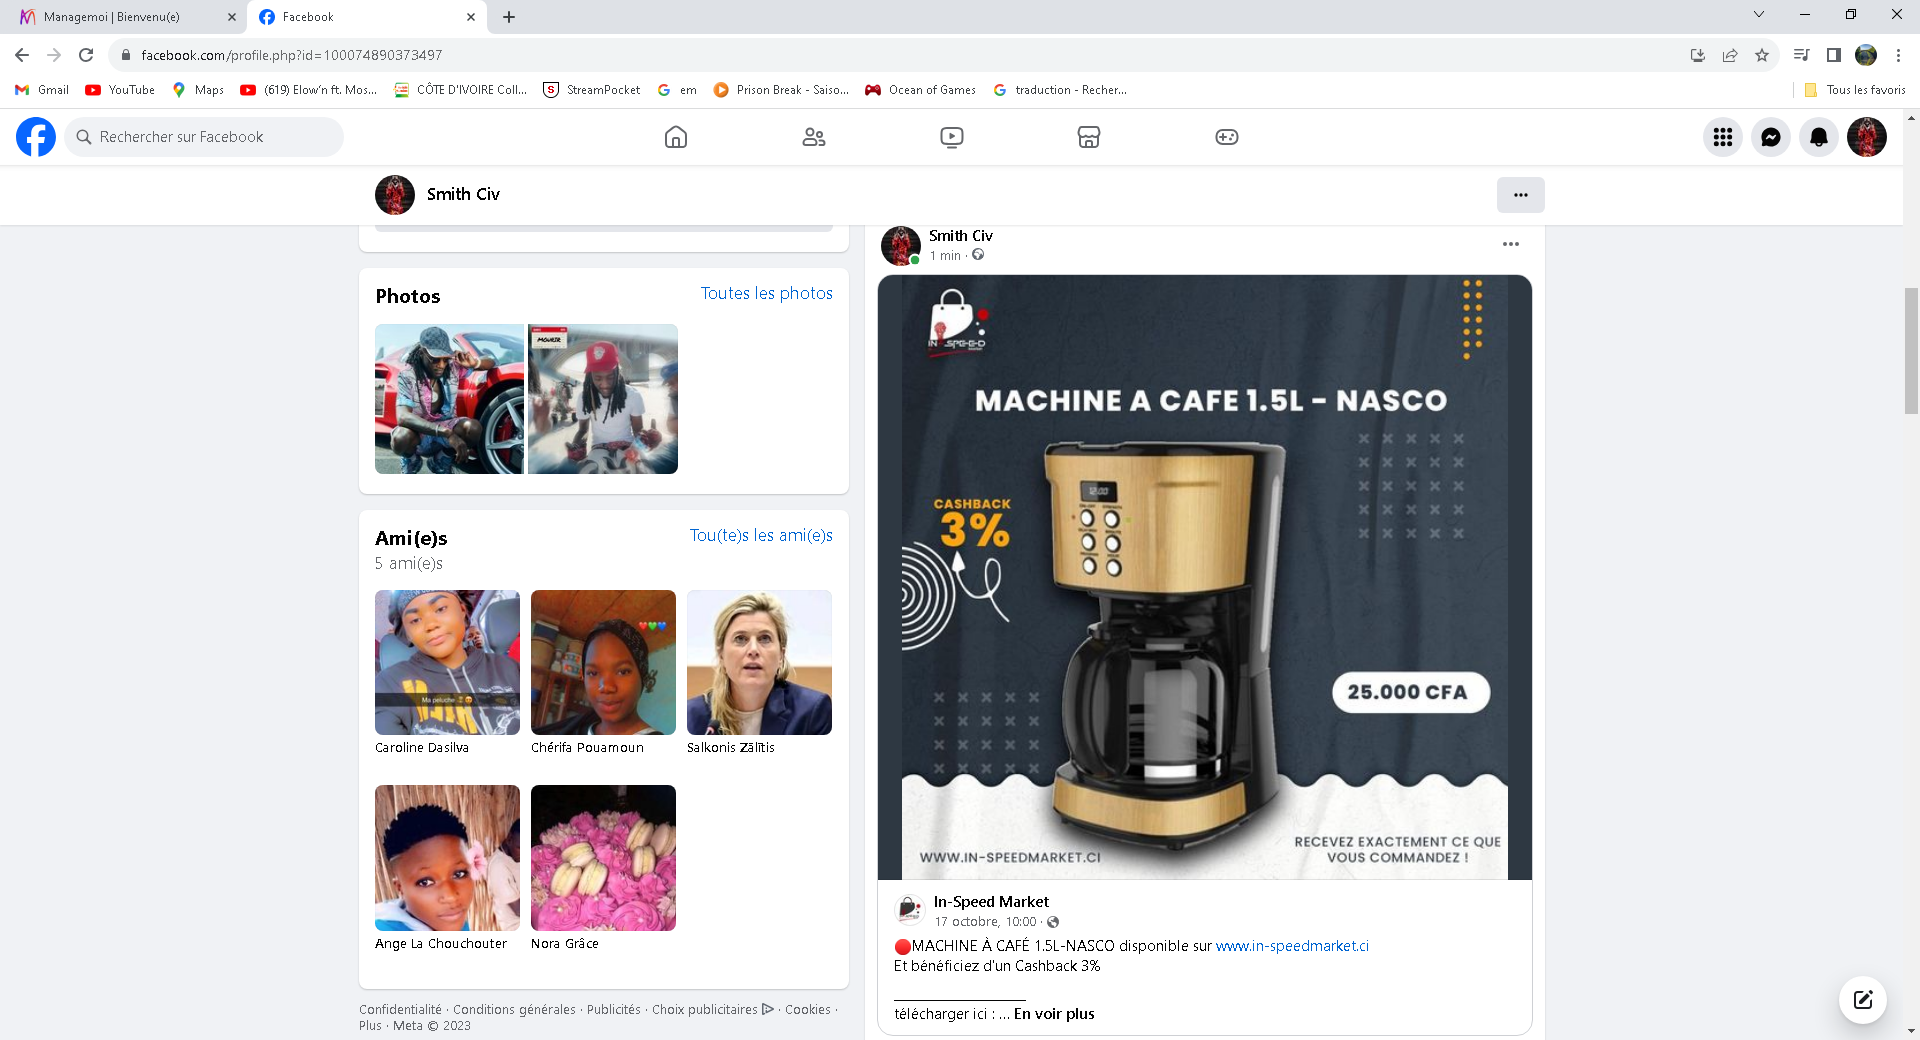Open the YouTube bookmark
Screen dimensions: 1920x1040
point(121,90)
